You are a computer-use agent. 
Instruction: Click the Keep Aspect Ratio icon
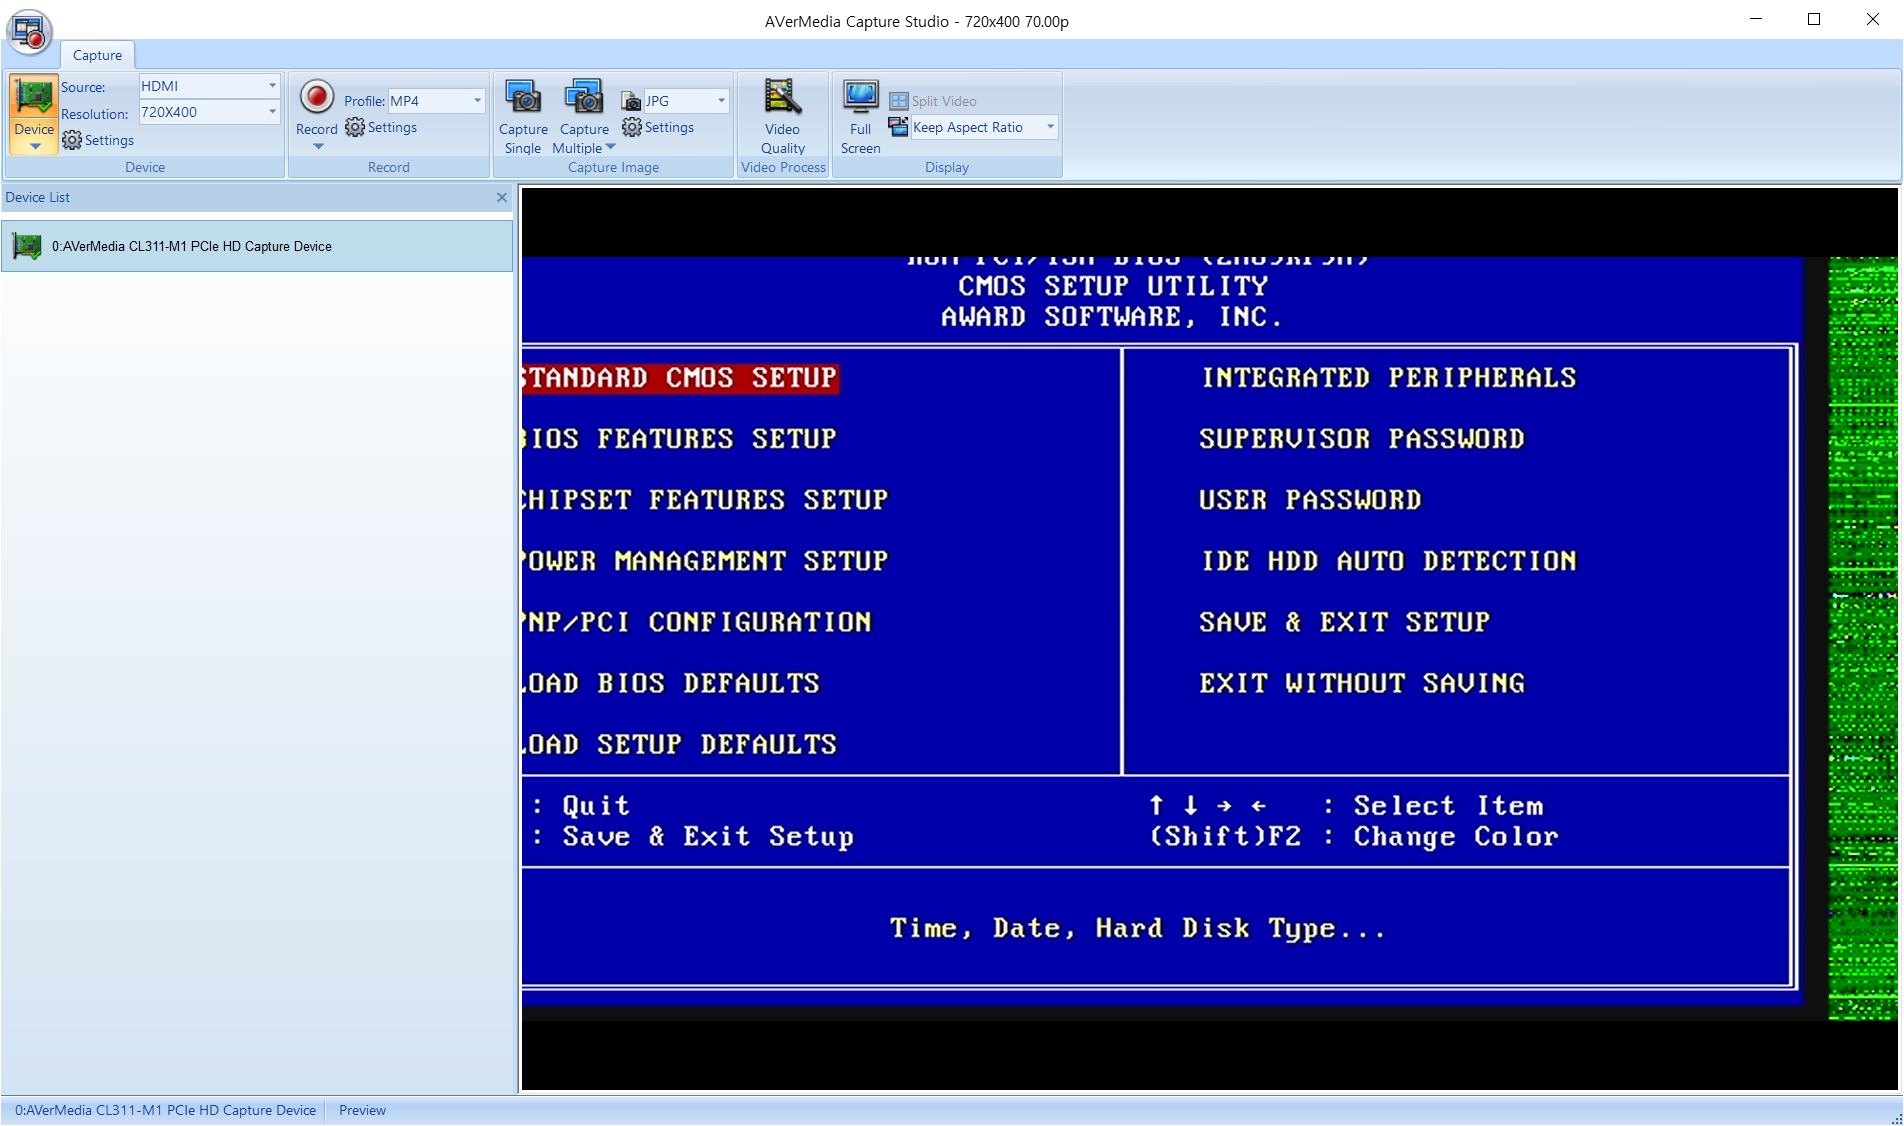click(898, 127)
